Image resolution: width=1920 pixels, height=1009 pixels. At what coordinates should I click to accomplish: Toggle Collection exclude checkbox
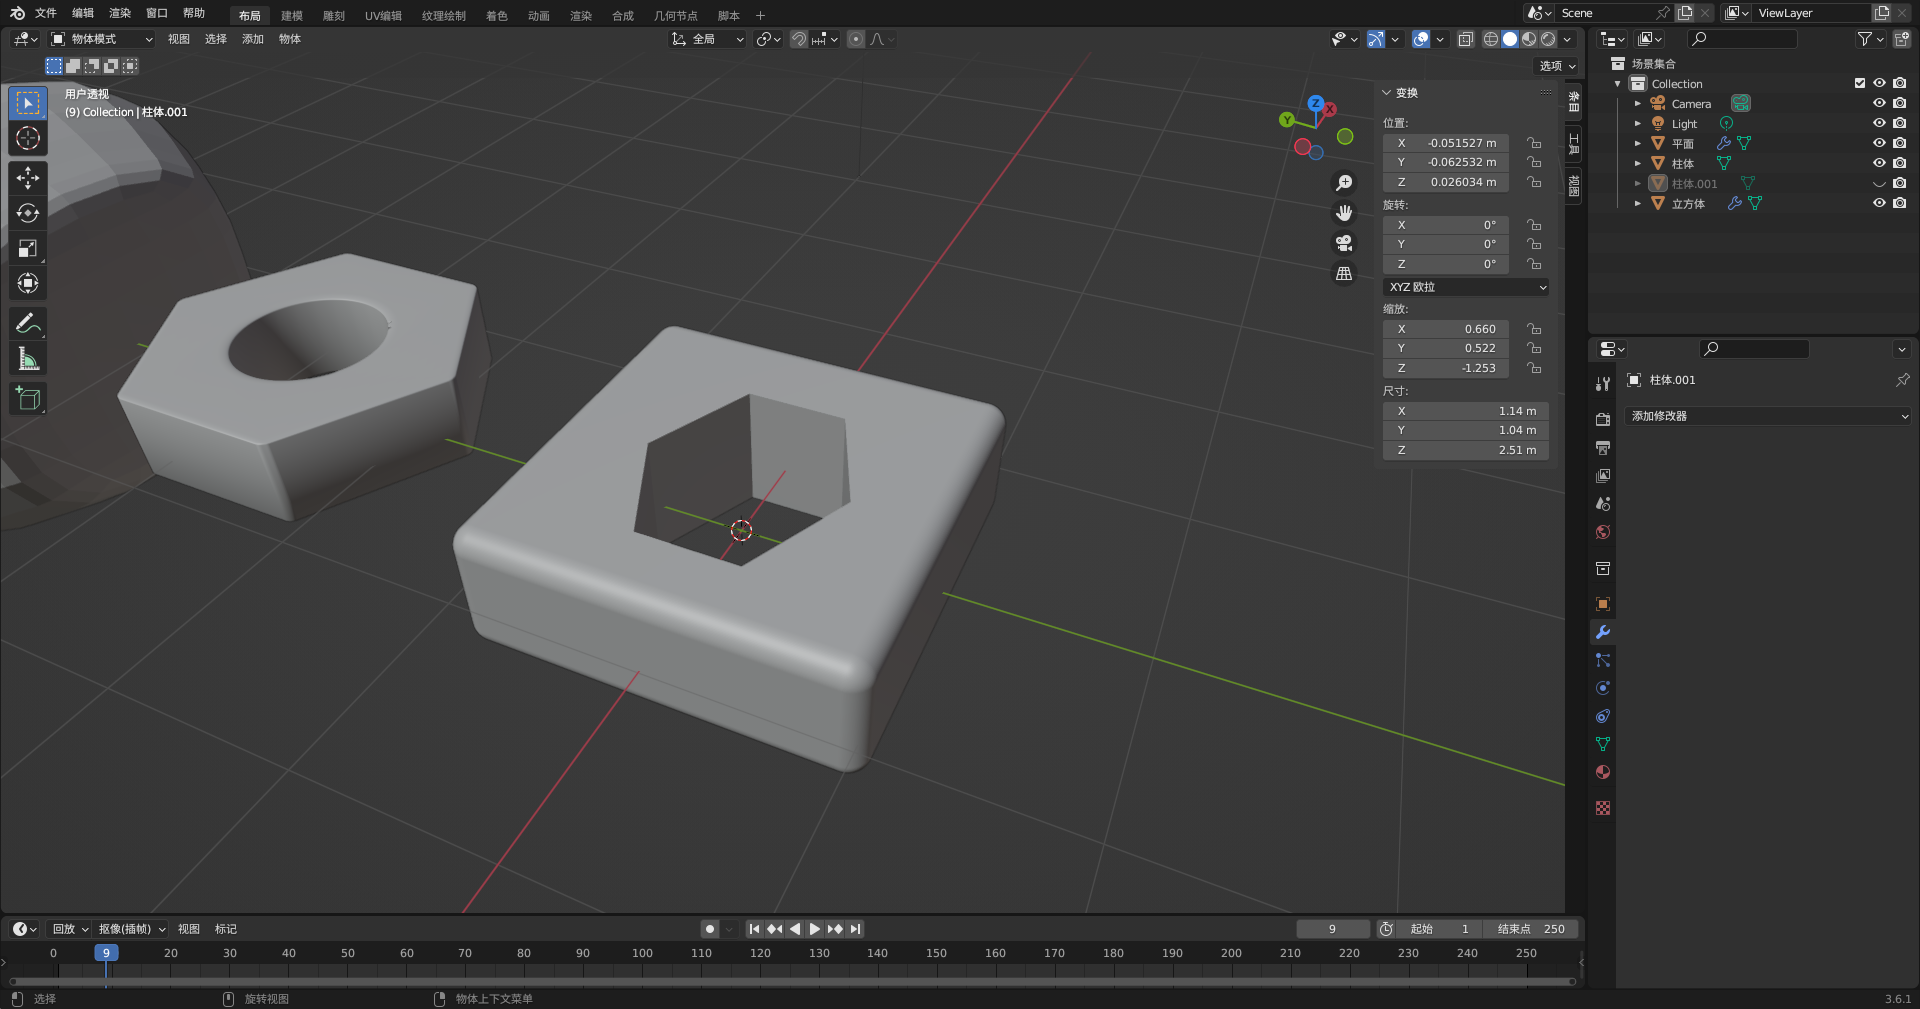point(1860,83)
